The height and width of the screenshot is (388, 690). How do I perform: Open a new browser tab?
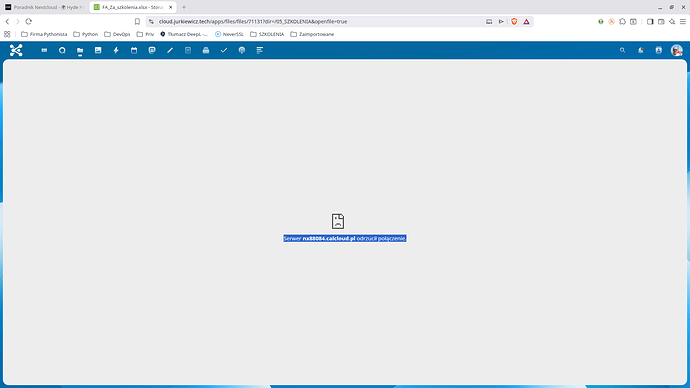[x=184, y=7]
